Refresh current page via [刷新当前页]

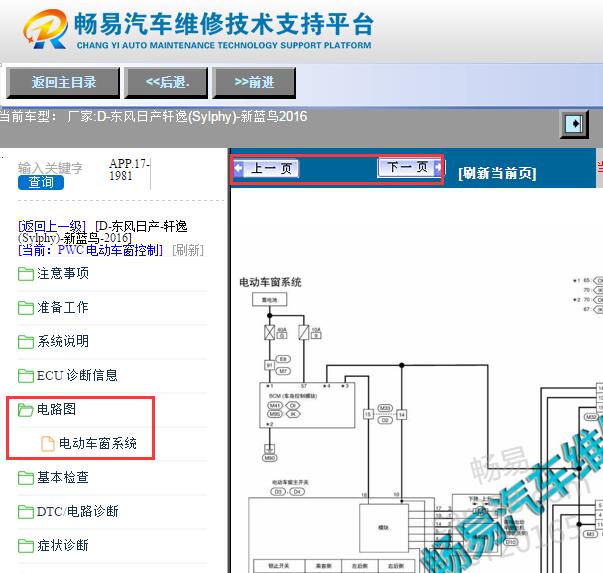click(x=497, y=173)
